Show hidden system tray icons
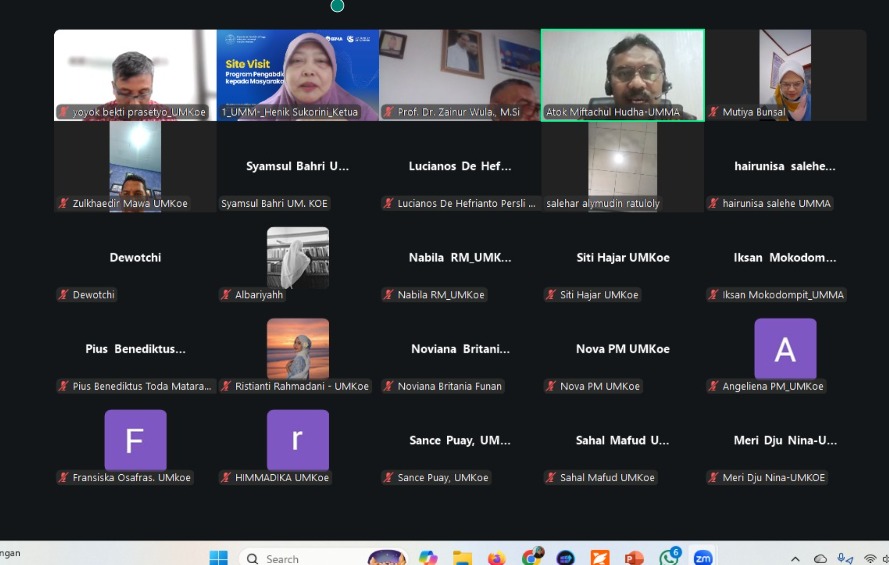This screenshot has width=889, height=565. pyautogui.click(x=796, y=558)
